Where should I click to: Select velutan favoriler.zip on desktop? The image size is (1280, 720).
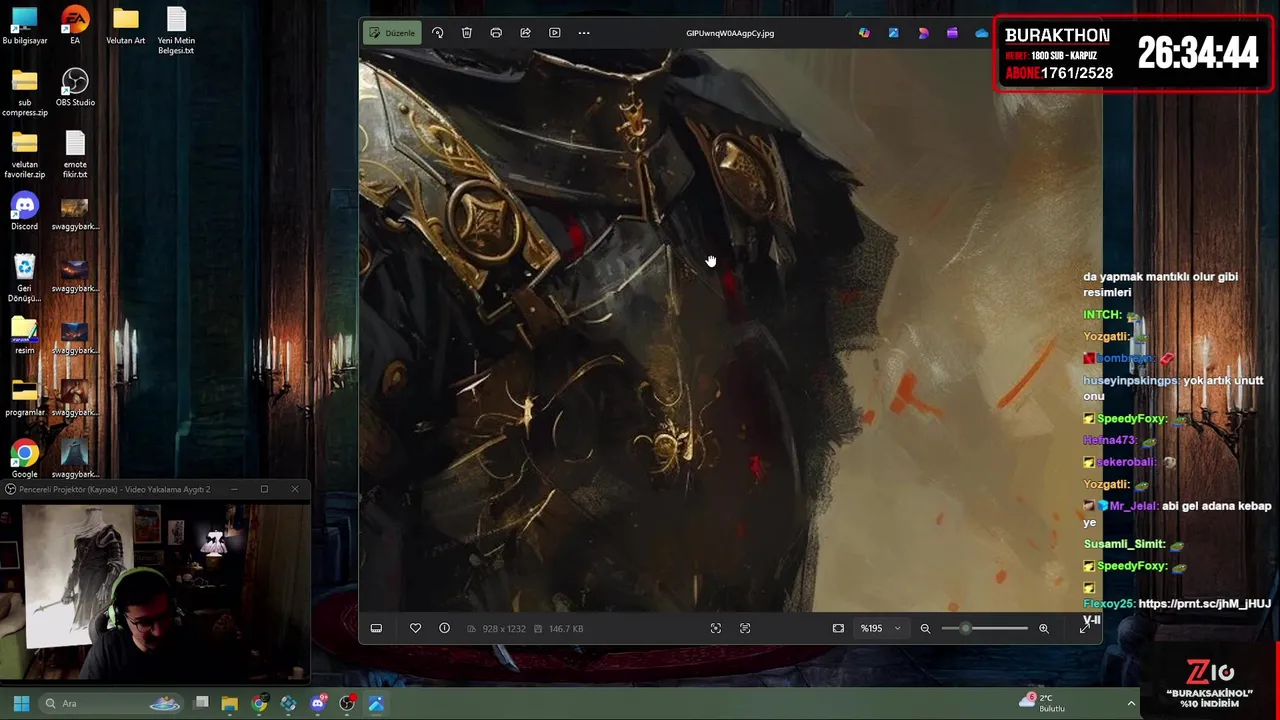point(24,154)
